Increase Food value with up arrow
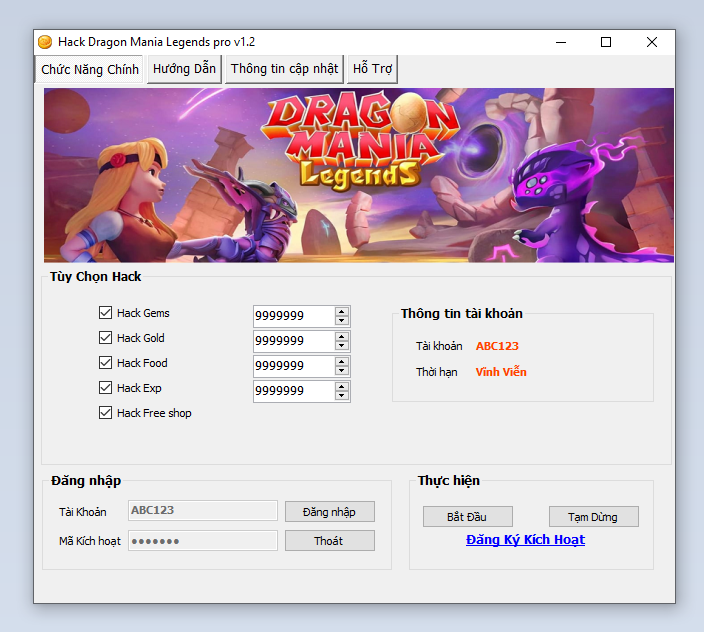 click(x=342, y=361)
